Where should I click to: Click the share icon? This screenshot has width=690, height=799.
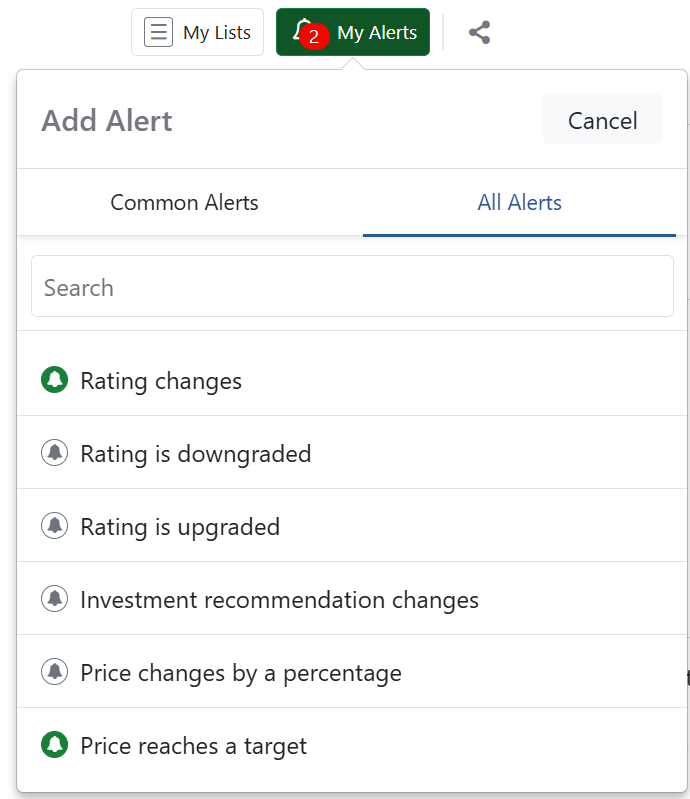(x=480, y=33)
